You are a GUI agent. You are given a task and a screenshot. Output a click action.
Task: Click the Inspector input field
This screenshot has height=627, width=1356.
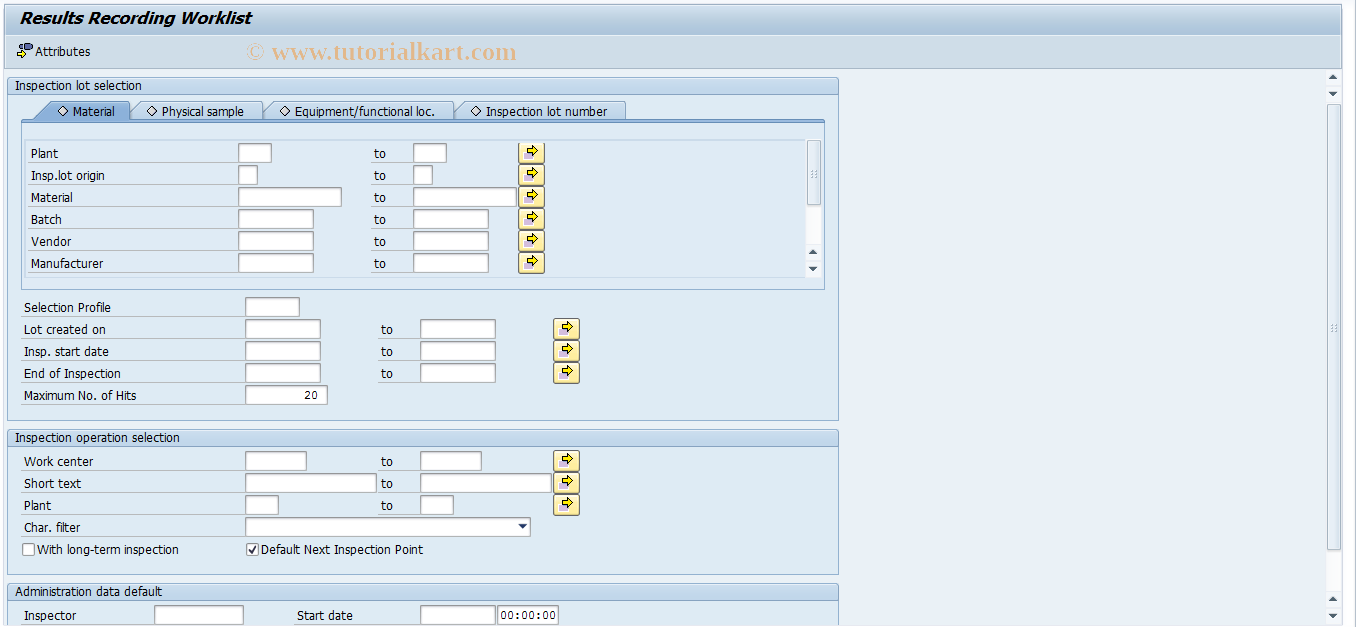click(199, 615)
